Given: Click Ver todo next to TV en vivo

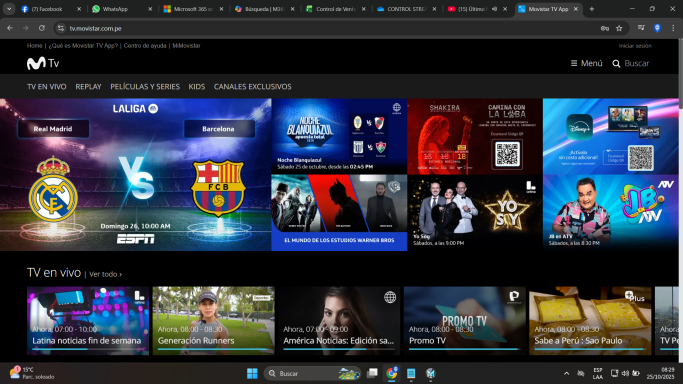Looking at the screenshot, I should coord(105,274).
